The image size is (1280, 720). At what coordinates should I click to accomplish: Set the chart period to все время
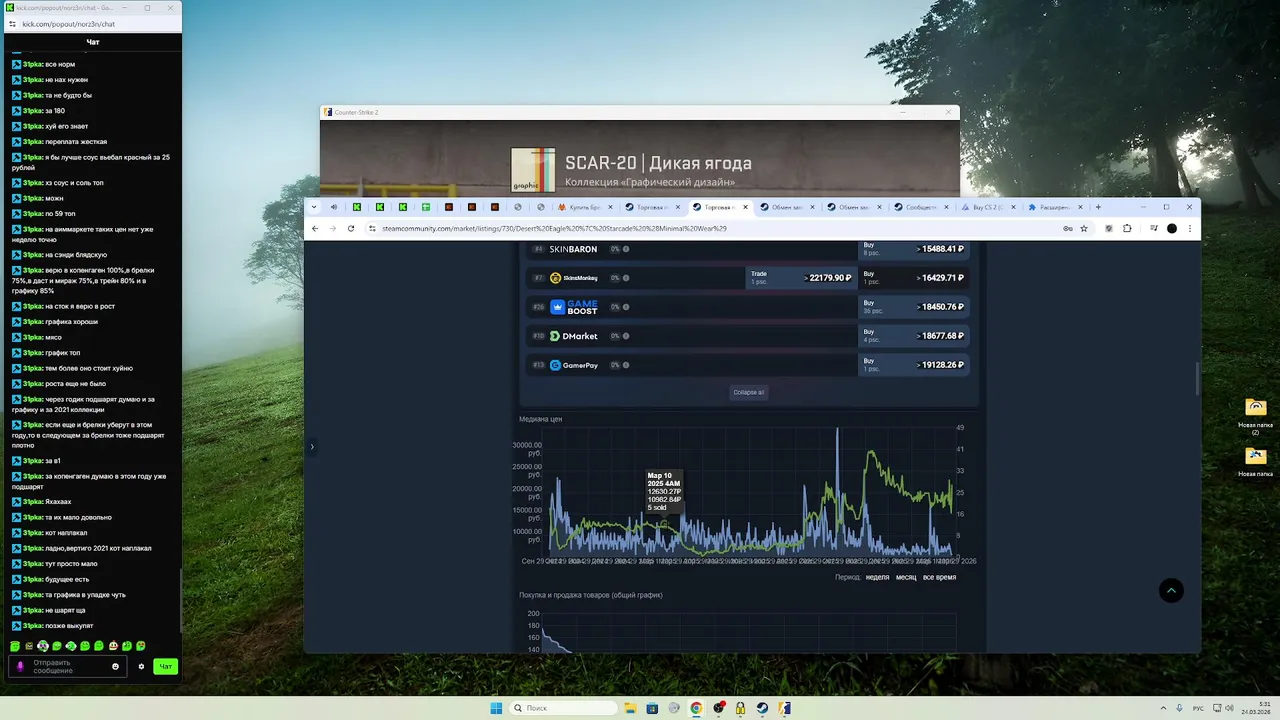[x=939, y=577]
